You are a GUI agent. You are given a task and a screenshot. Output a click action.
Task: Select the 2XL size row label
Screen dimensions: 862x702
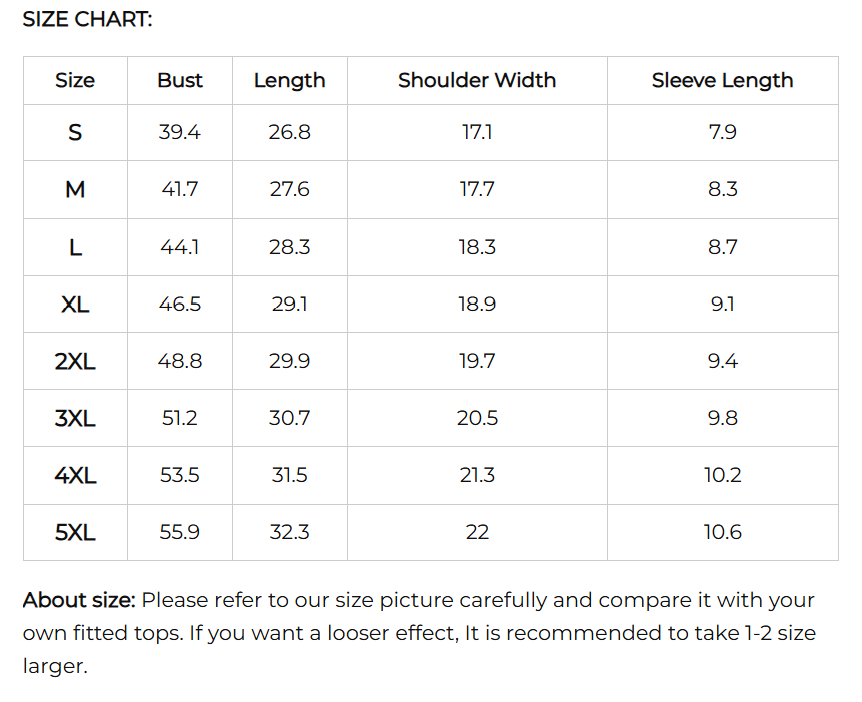point(75,361)
